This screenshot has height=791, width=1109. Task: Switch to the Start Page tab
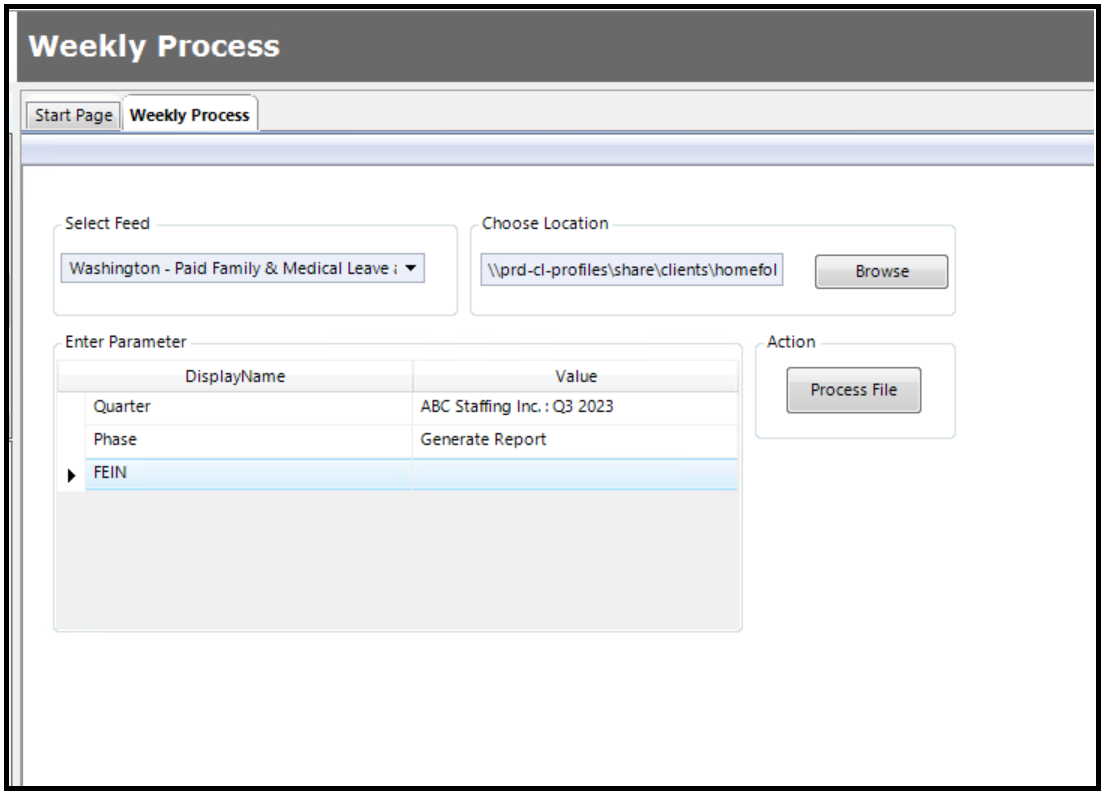coord(73,115)
